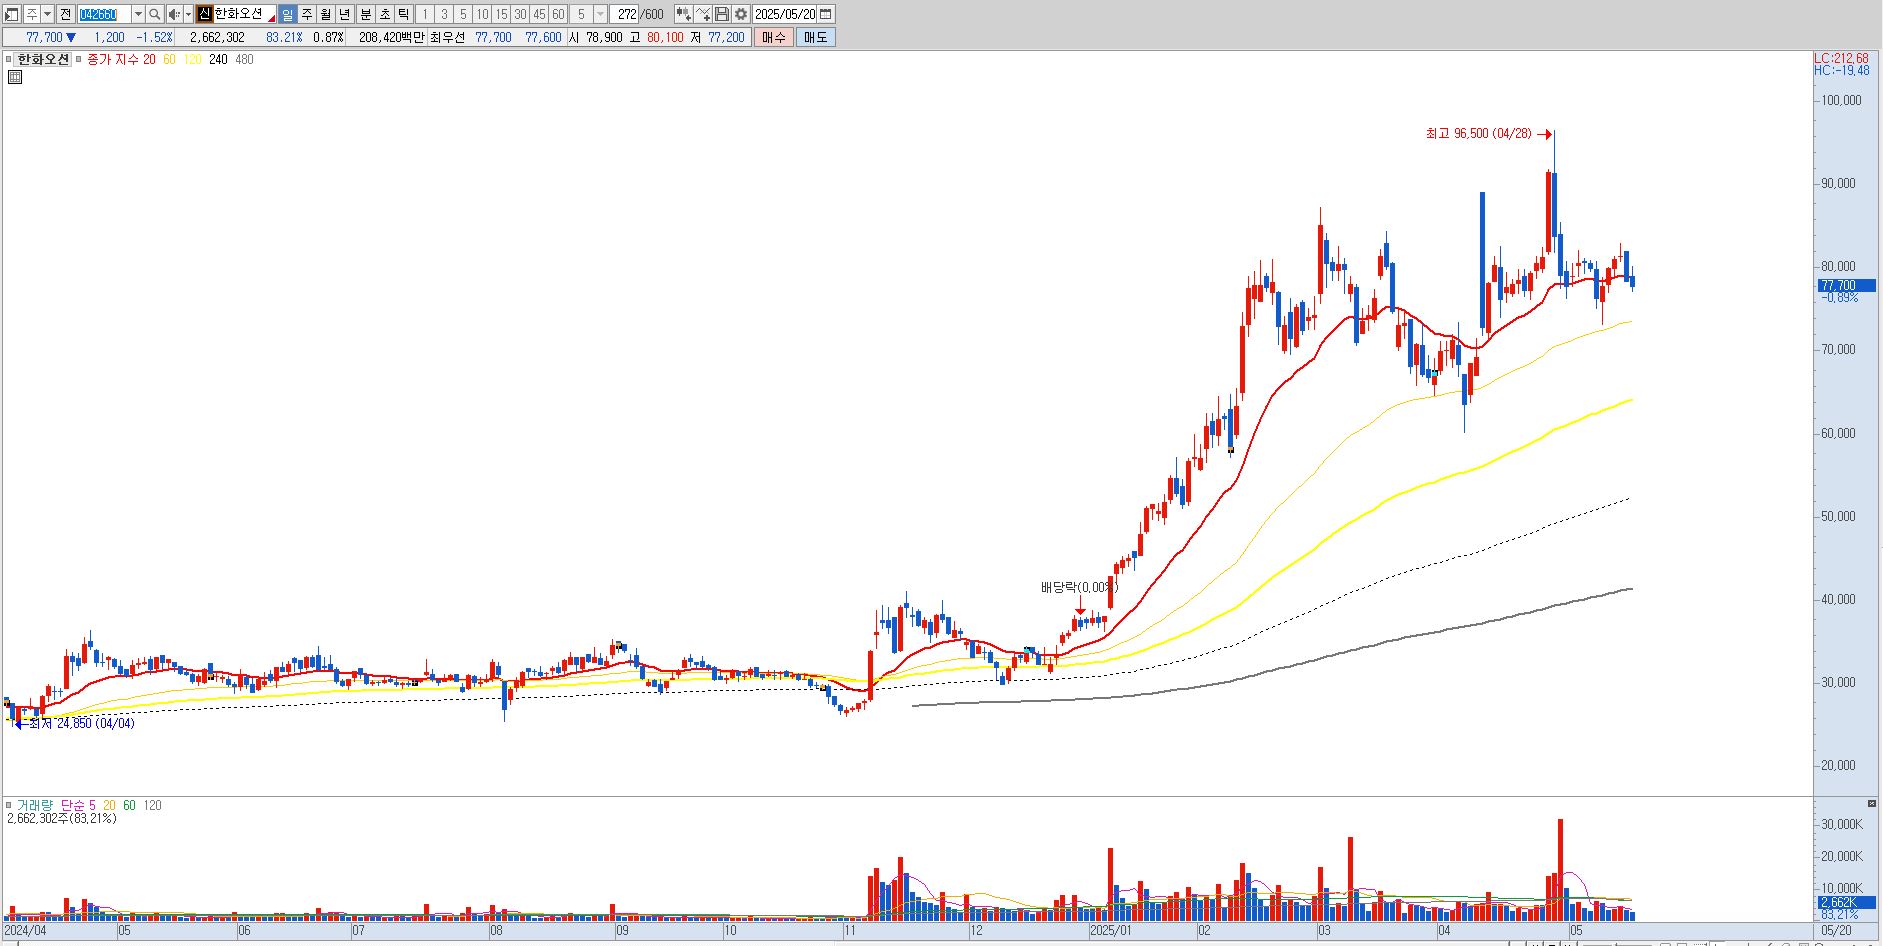The height and width of the screenshot is (946, 1883).
Task: Click the red 20 moving average legend
Action: pyautogui.click(x=149, y=60)
